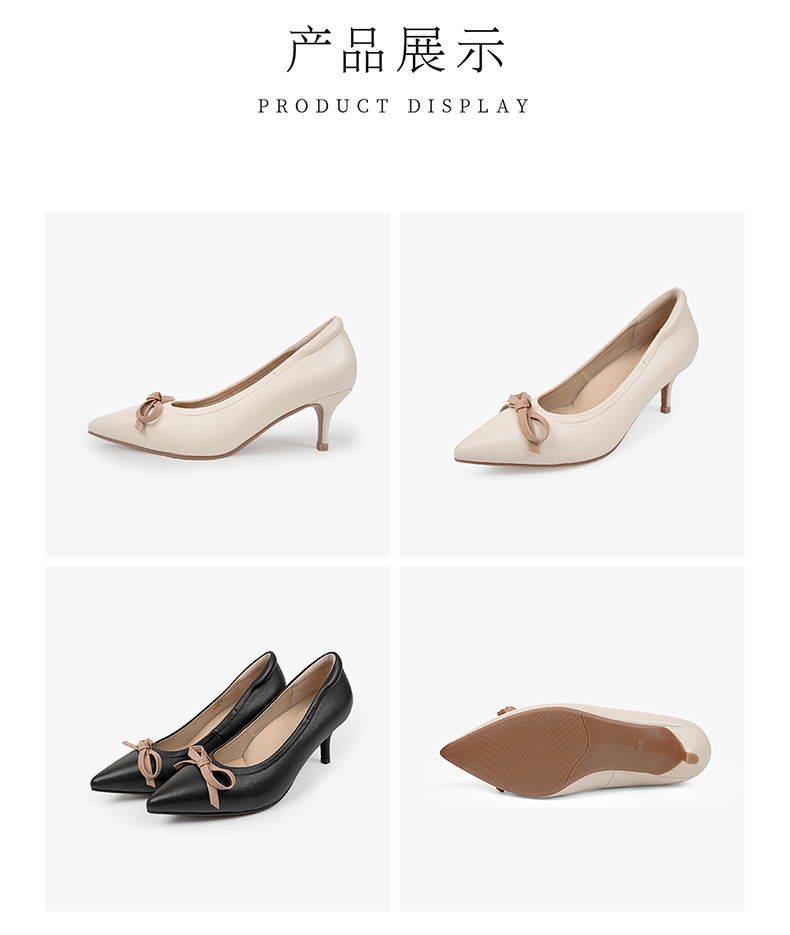Open the beige side-view heel photo
This screenshot has height=935, width=790.
[218, 385]
